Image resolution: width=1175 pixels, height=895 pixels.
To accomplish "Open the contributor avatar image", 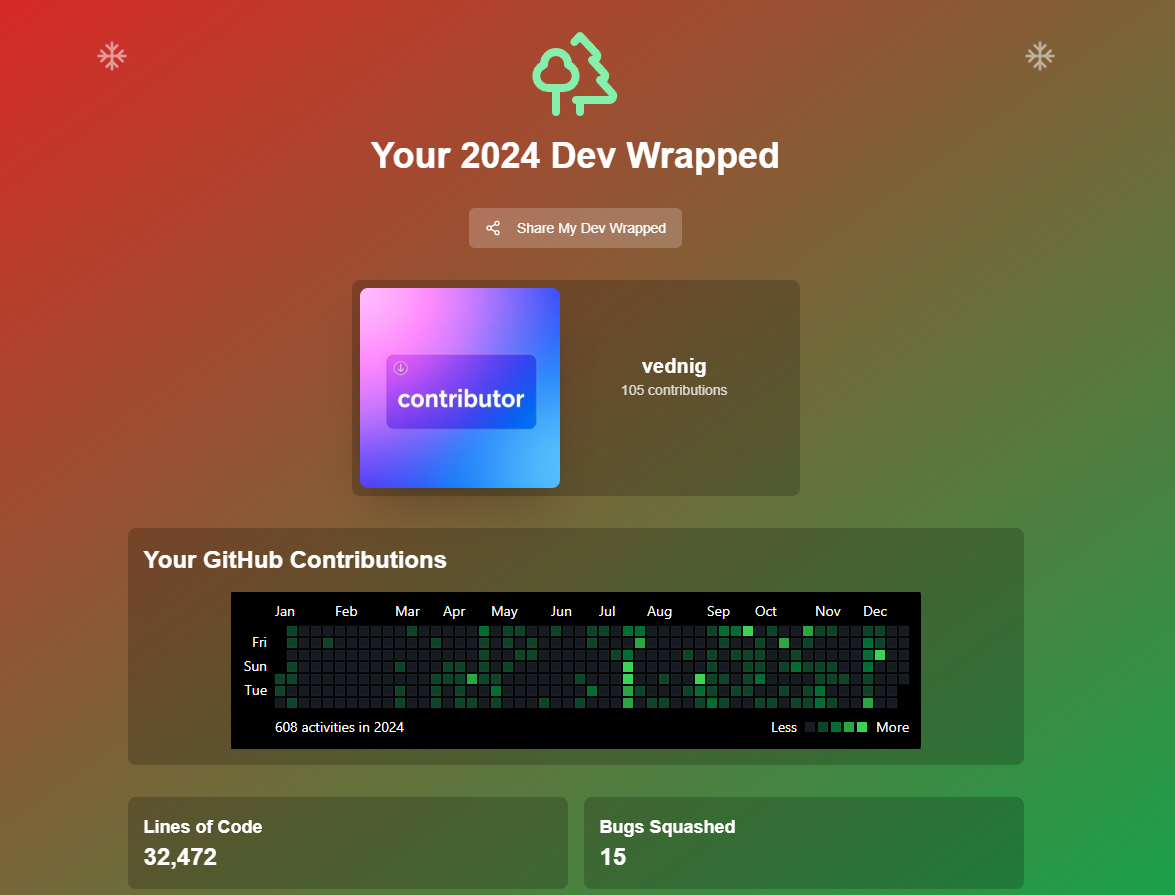I will click(x=459, y=388).
